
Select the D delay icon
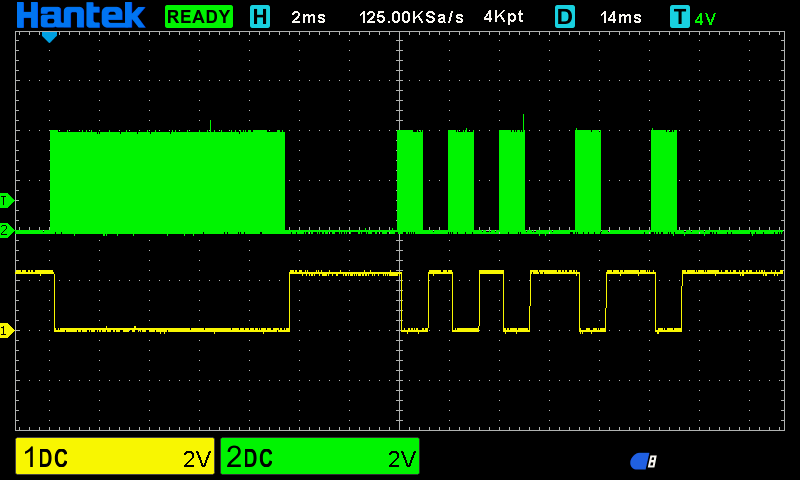(x=565, y=17)
